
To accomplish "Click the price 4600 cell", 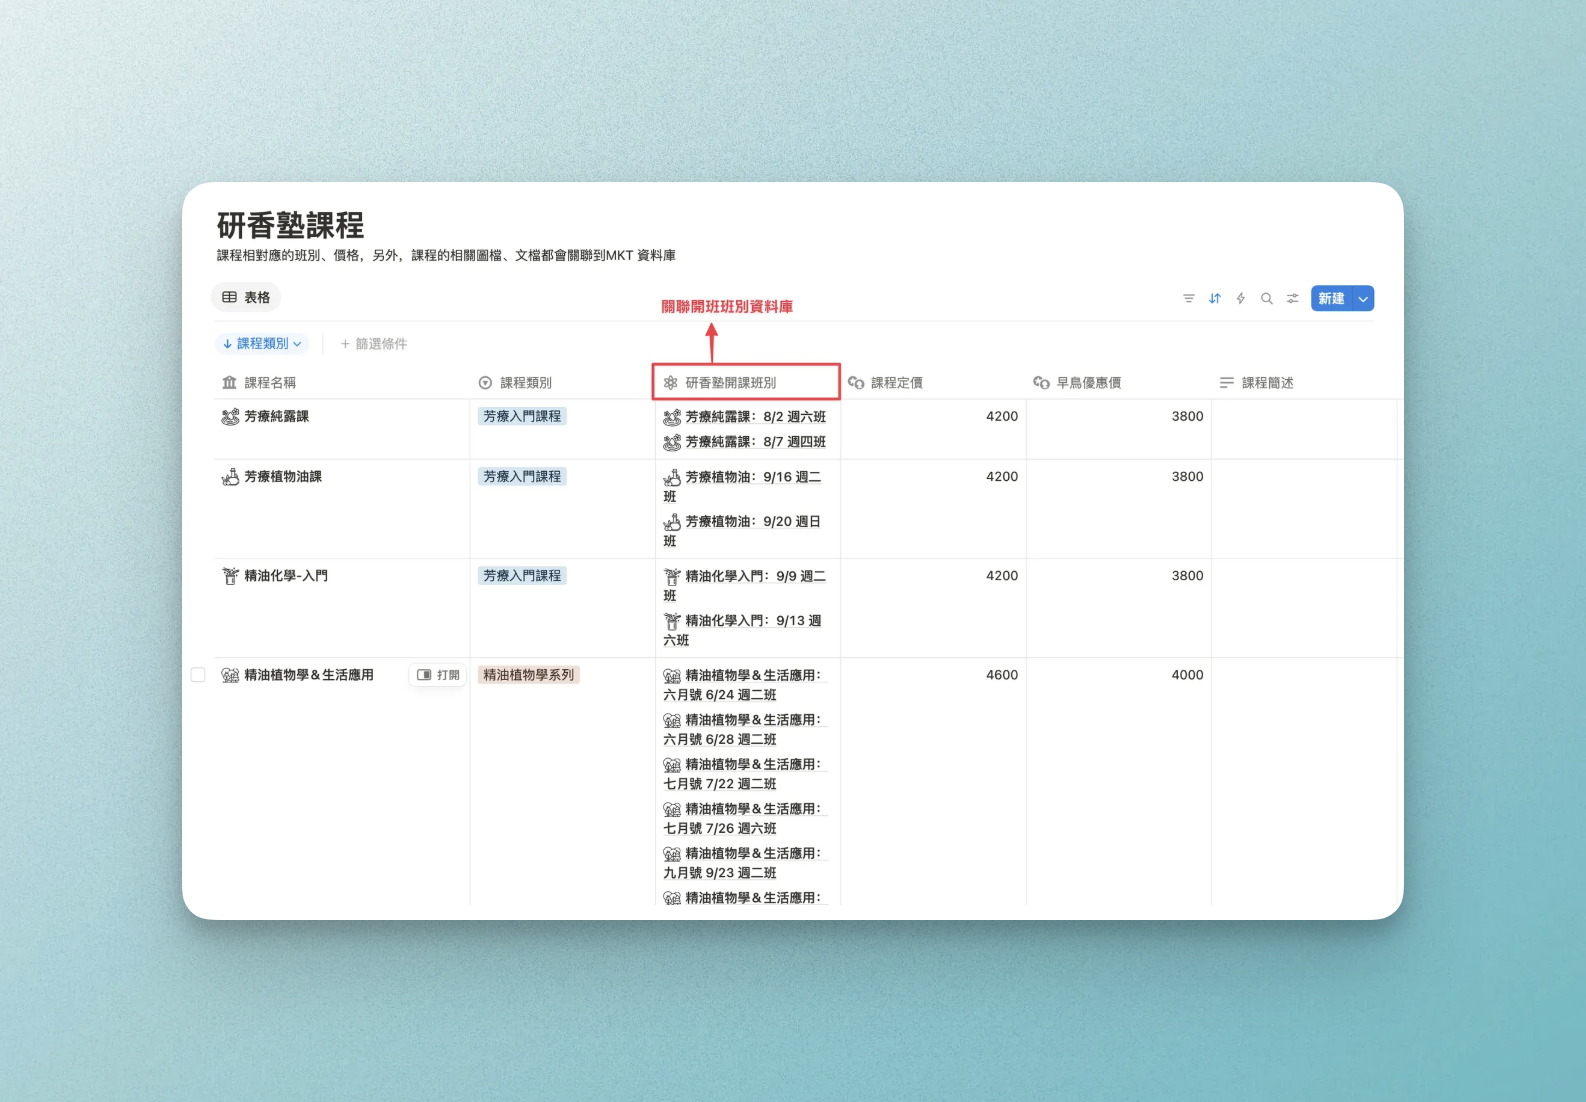I will click(1001, 675).
